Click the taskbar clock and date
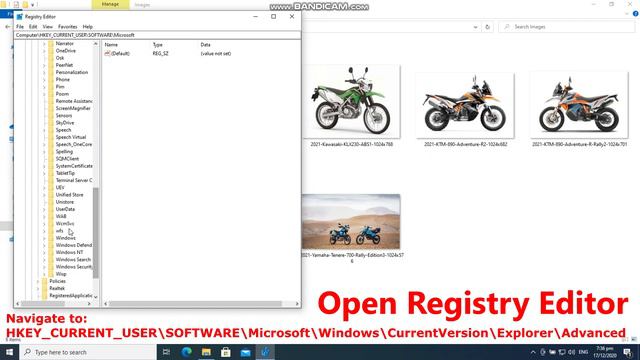Viewport: 640px width, 360px height. (604, 352)
